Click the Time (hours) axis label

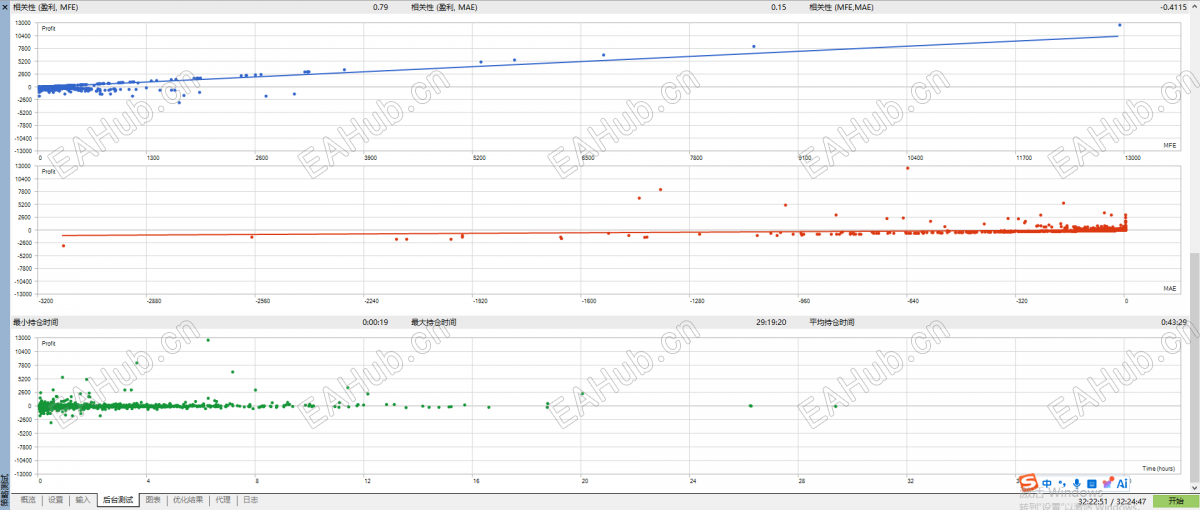coord(1157,467)
